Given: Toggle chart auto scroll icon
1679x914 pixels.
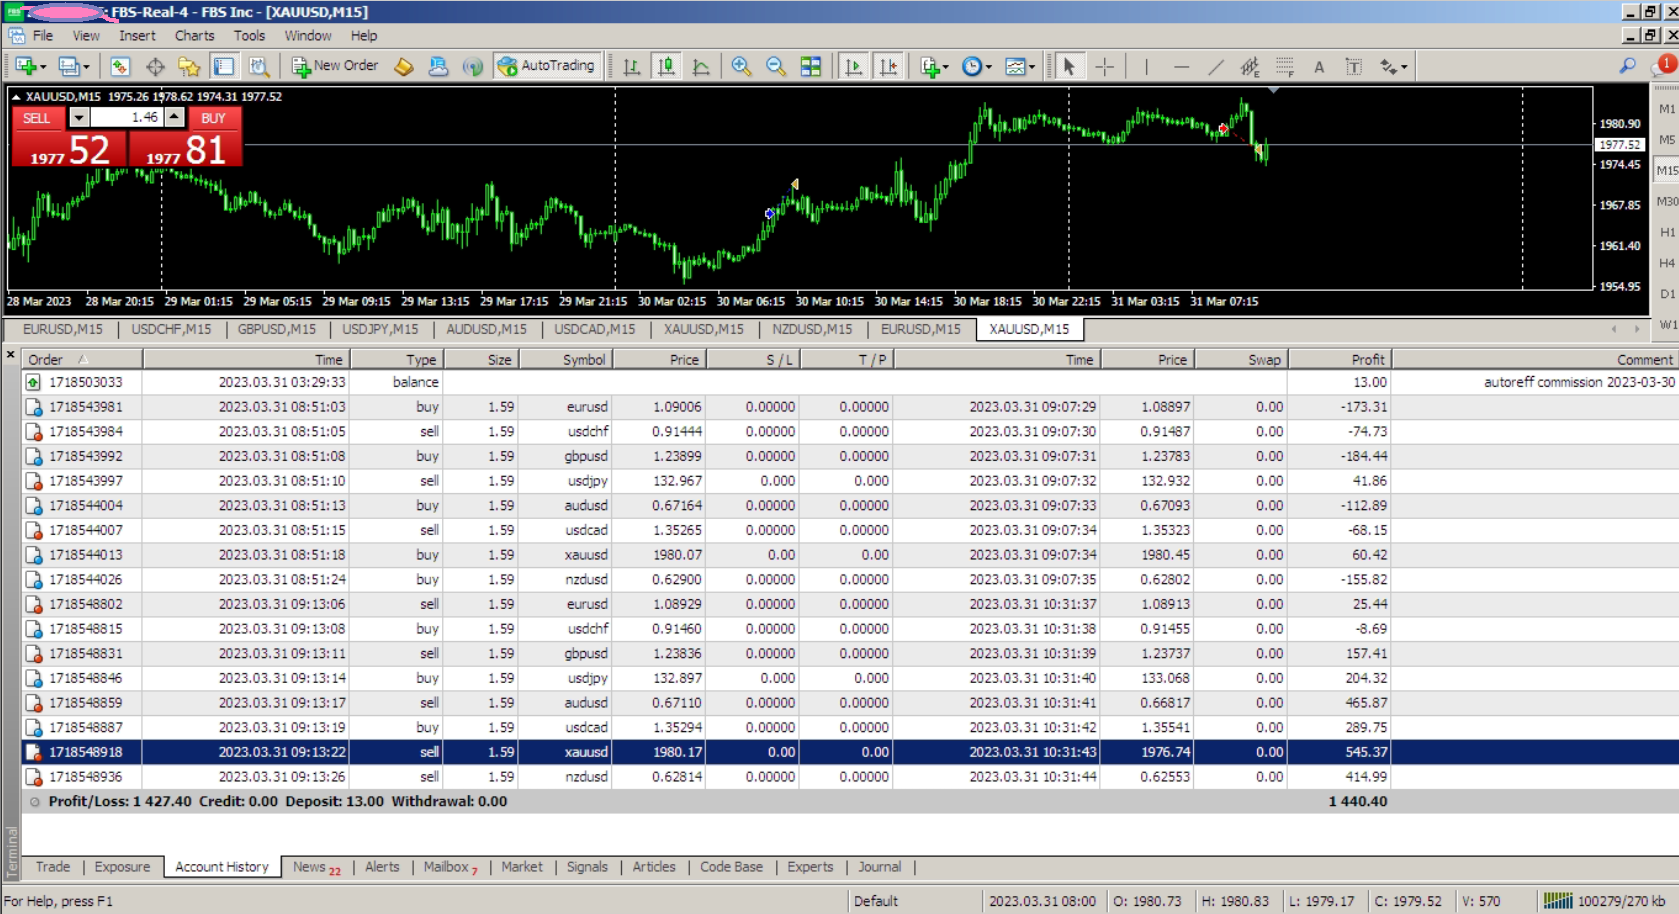Looking at the screenshot, I should [853, 66].
